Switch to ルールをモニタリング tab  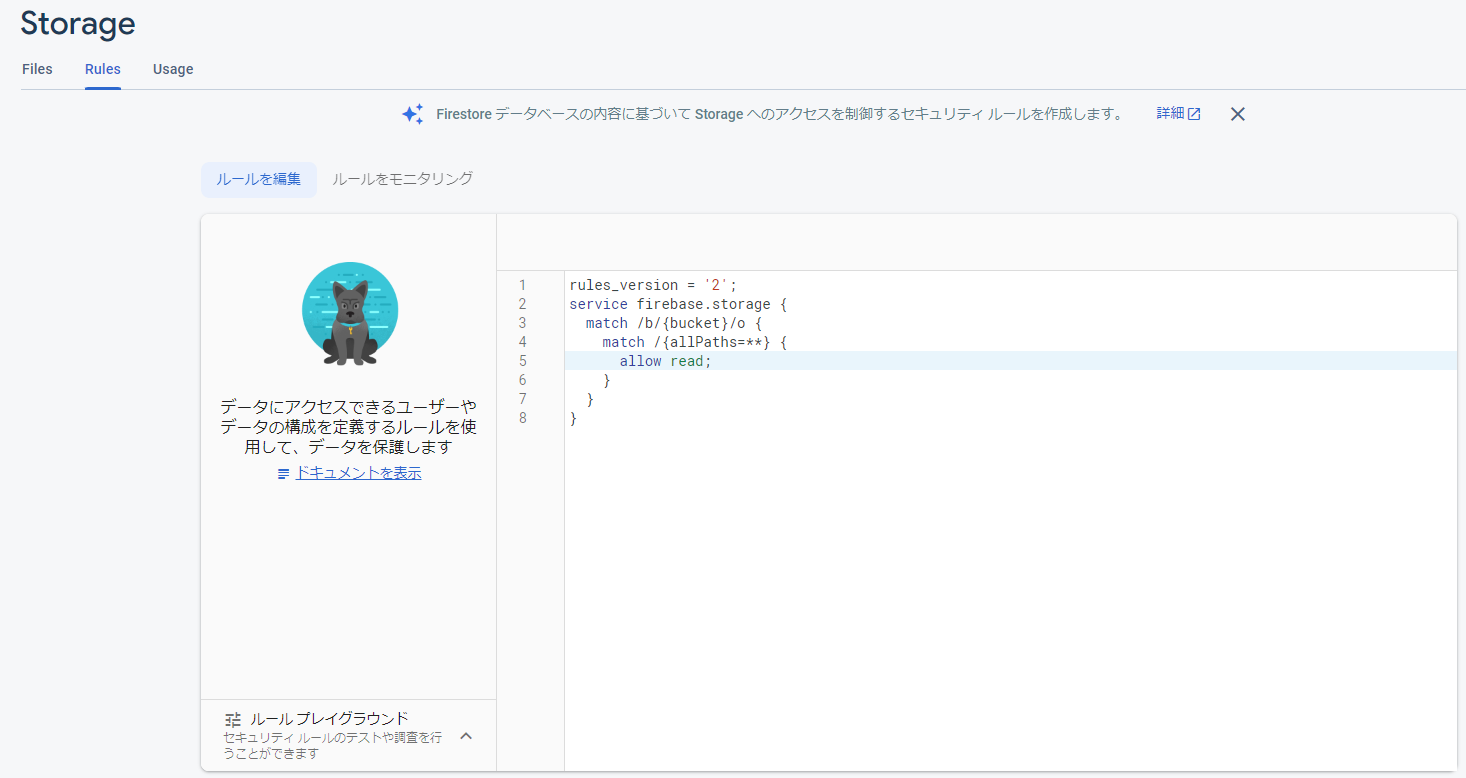[x=402, y=179]
